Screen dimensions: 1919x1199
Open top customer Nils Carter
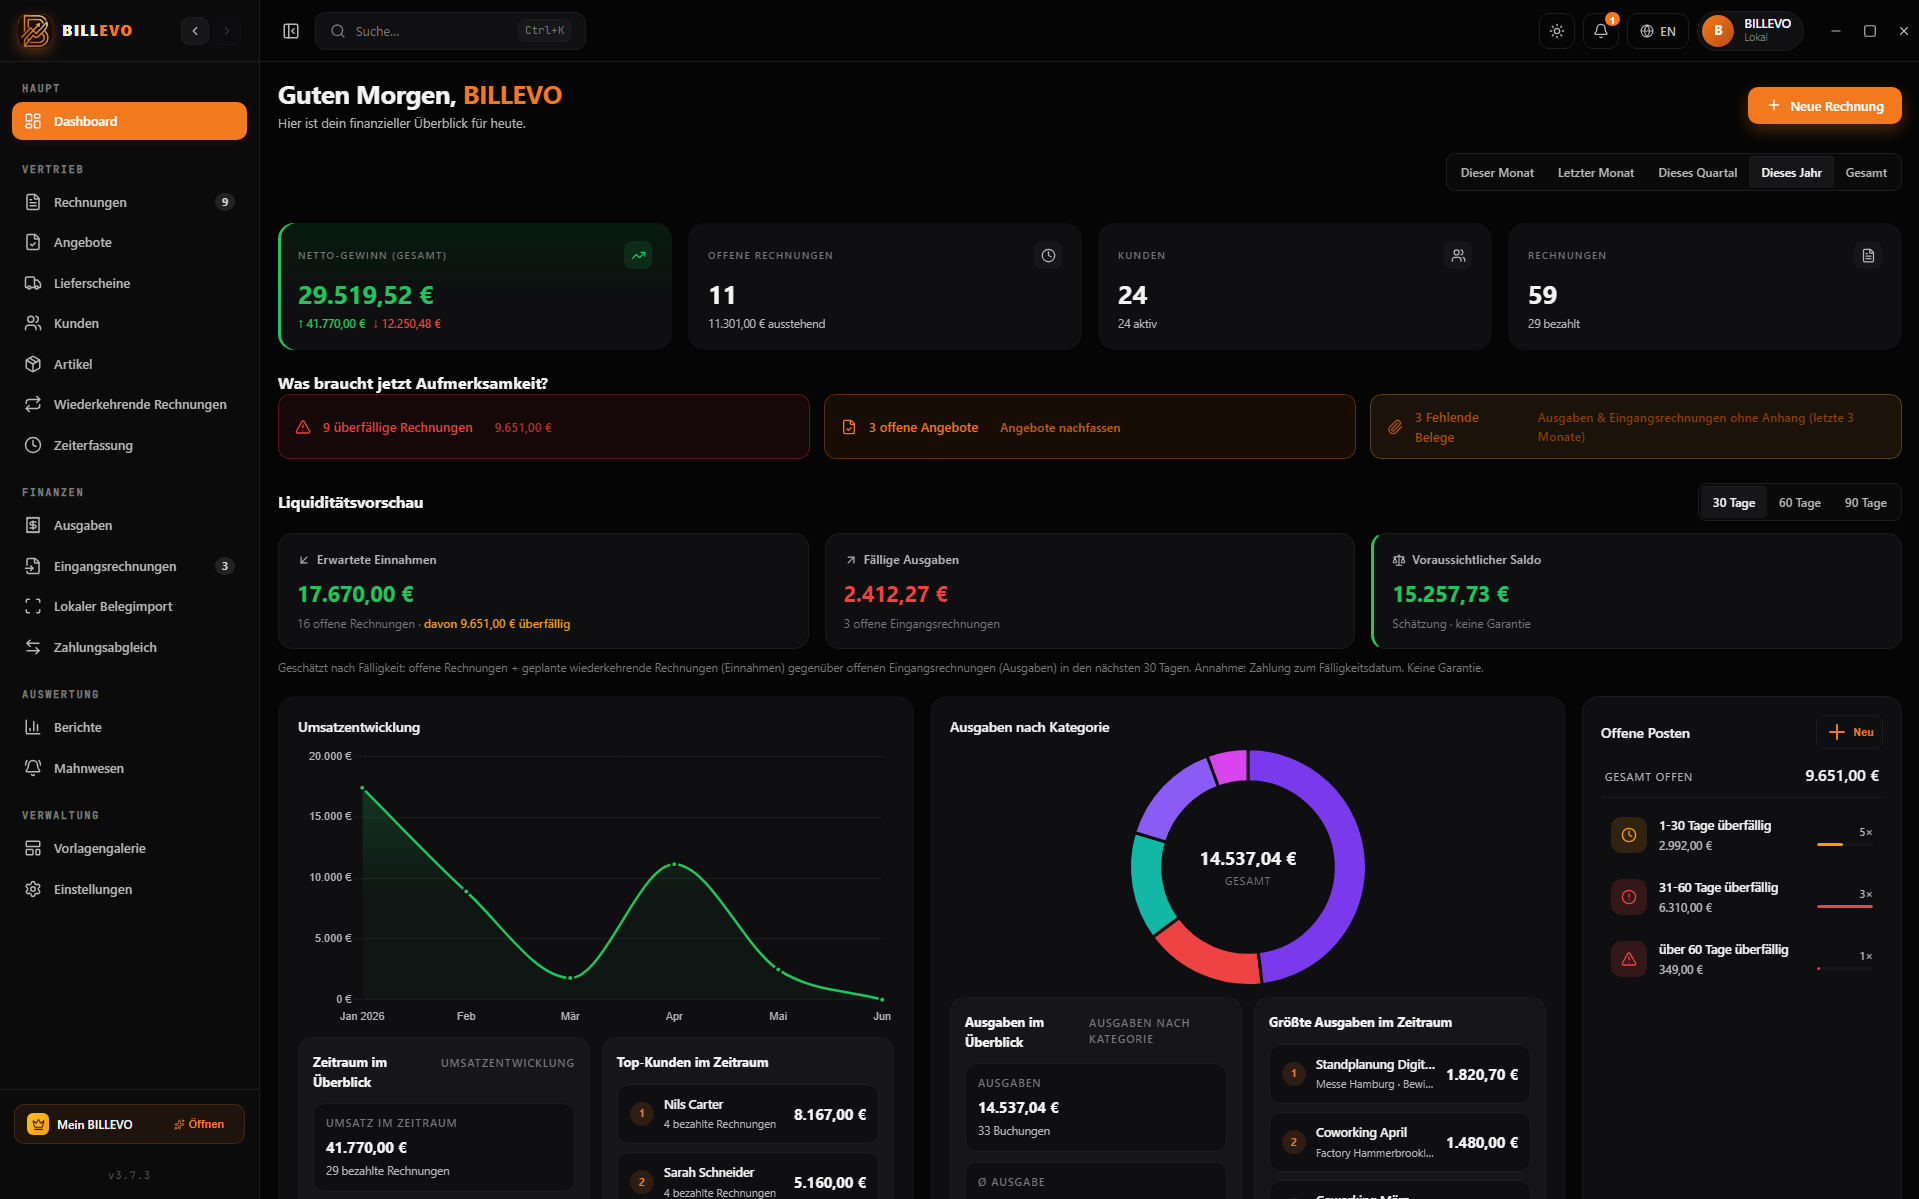coord(747,1114)
